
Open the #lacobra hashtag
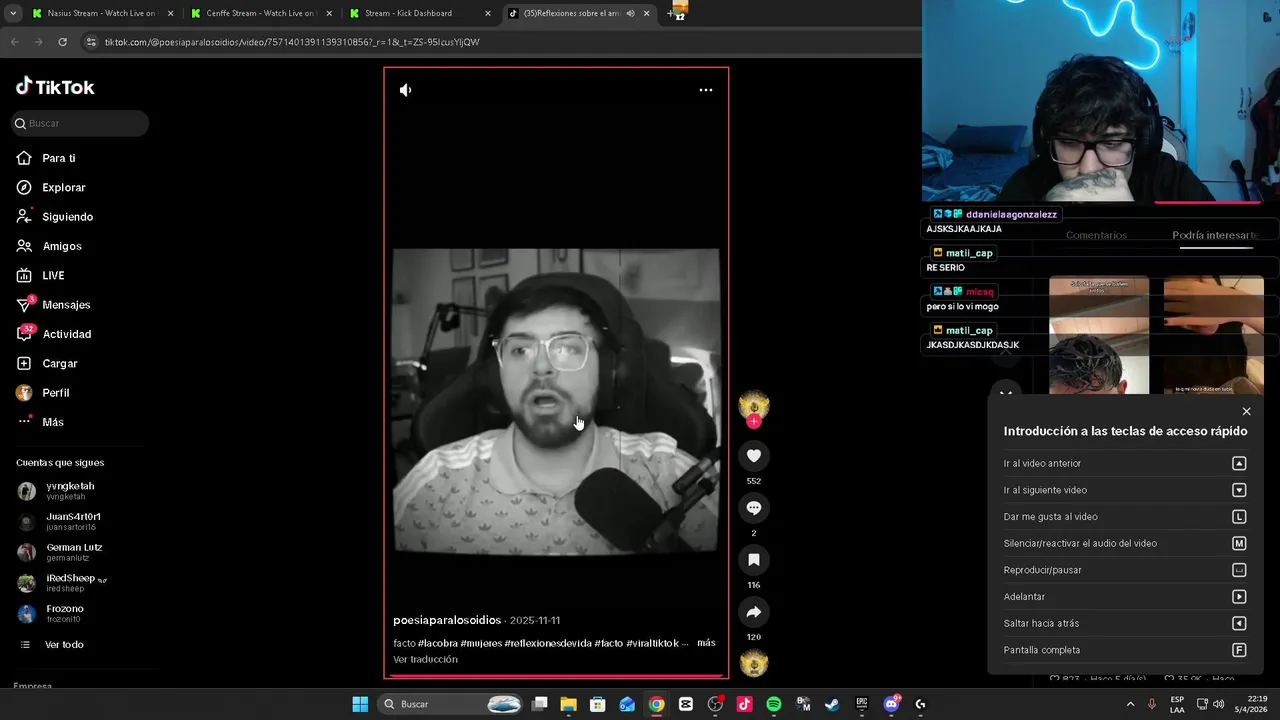[x=437, y=643]
